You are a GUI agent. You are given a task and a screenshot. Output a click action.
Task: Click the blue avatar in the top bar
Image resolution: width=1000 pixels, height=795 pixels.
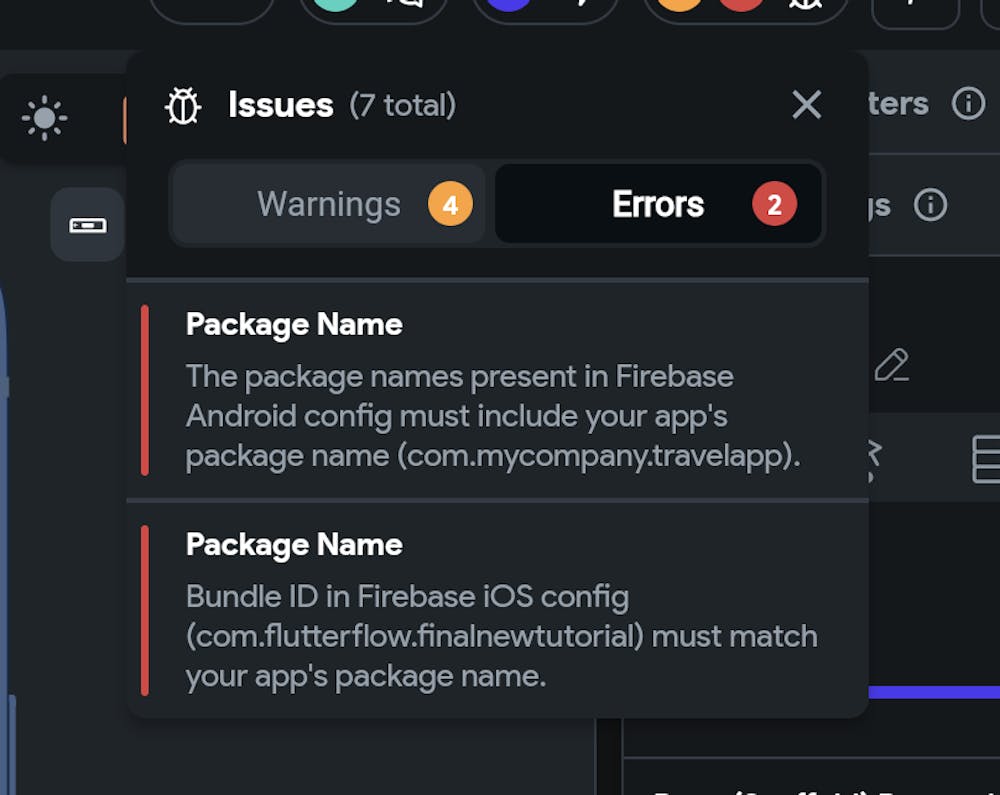pyautogui.click(x=508, y=4)
